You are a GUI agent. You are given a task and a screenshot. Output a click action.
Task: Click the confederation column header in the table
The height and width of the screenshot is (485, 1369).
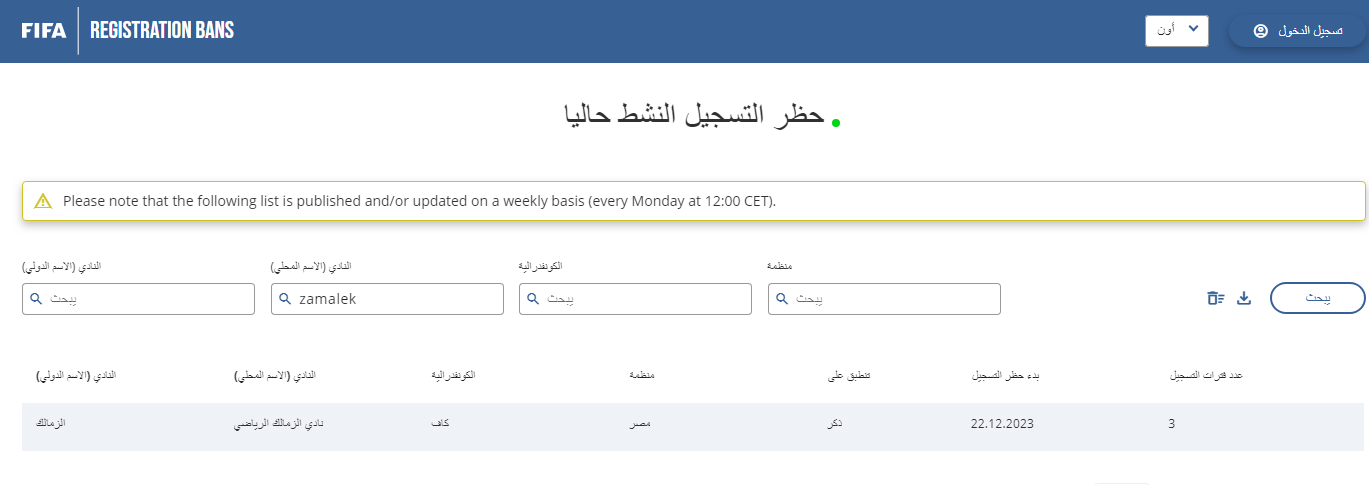point(452,375)
